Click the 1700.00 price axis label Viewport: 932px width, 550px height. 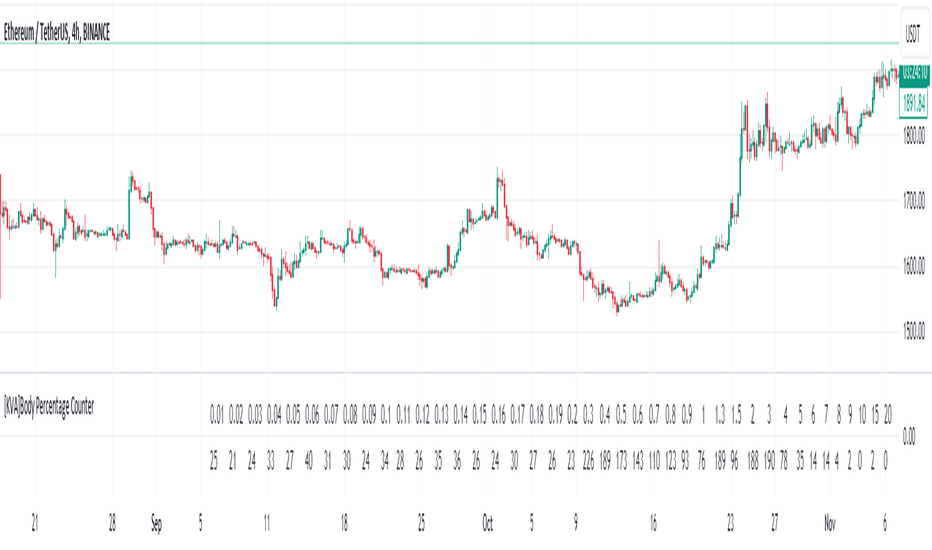[914, 201]
